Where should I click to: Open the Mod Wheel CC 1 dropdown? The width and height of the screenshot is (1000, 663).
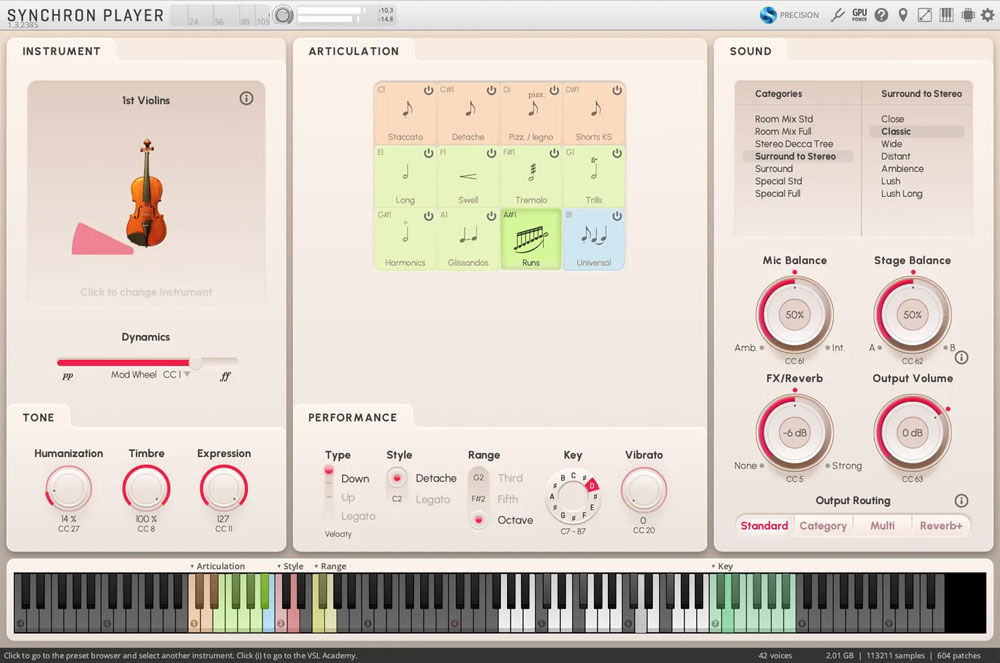click(176, 375)
